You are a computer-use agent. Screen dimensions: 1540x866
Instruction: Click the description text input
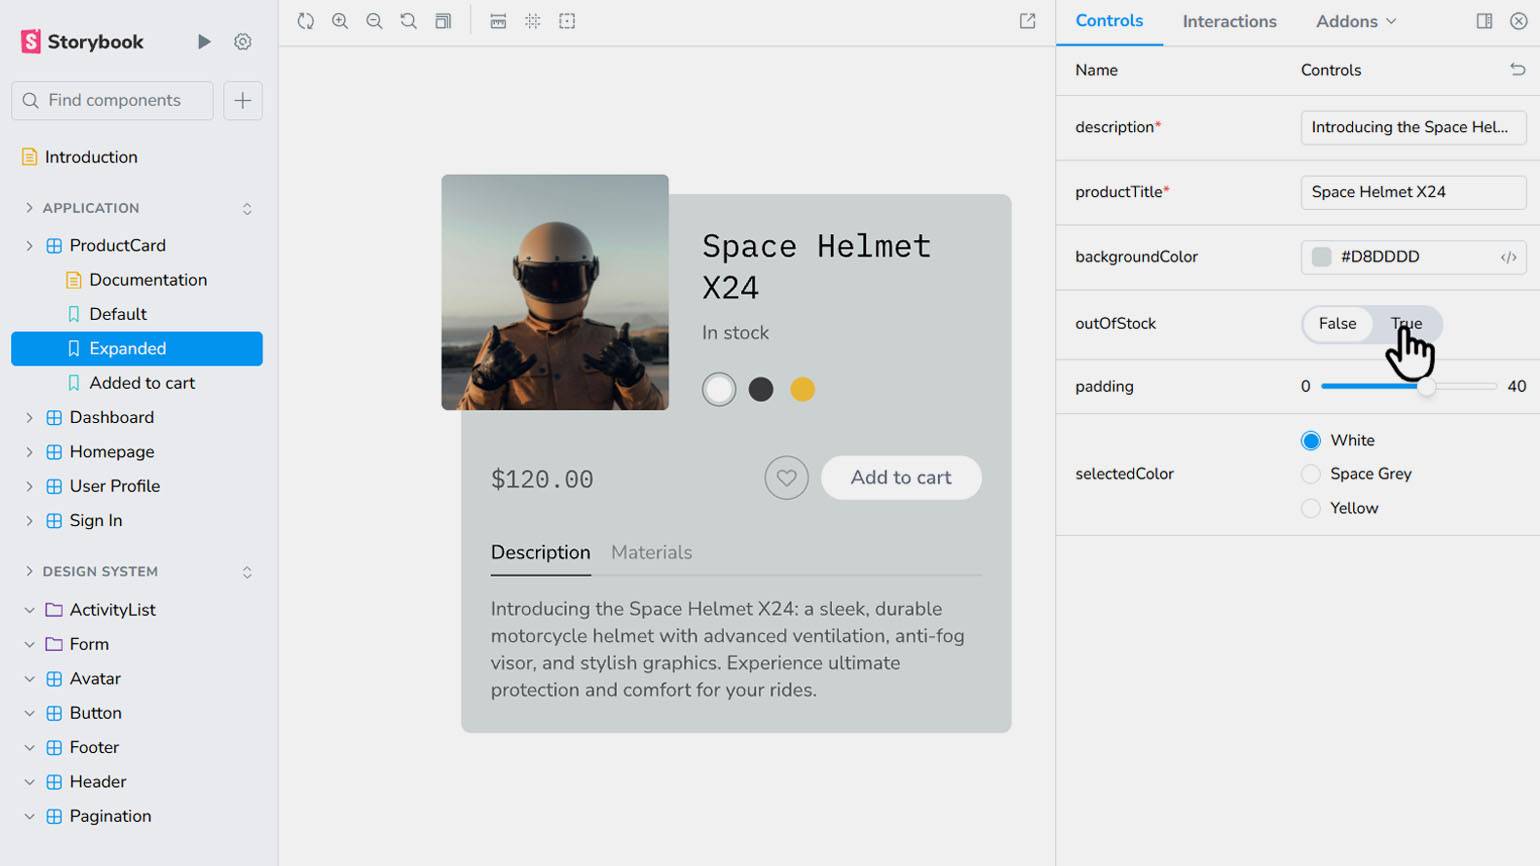click(1413, 127)
